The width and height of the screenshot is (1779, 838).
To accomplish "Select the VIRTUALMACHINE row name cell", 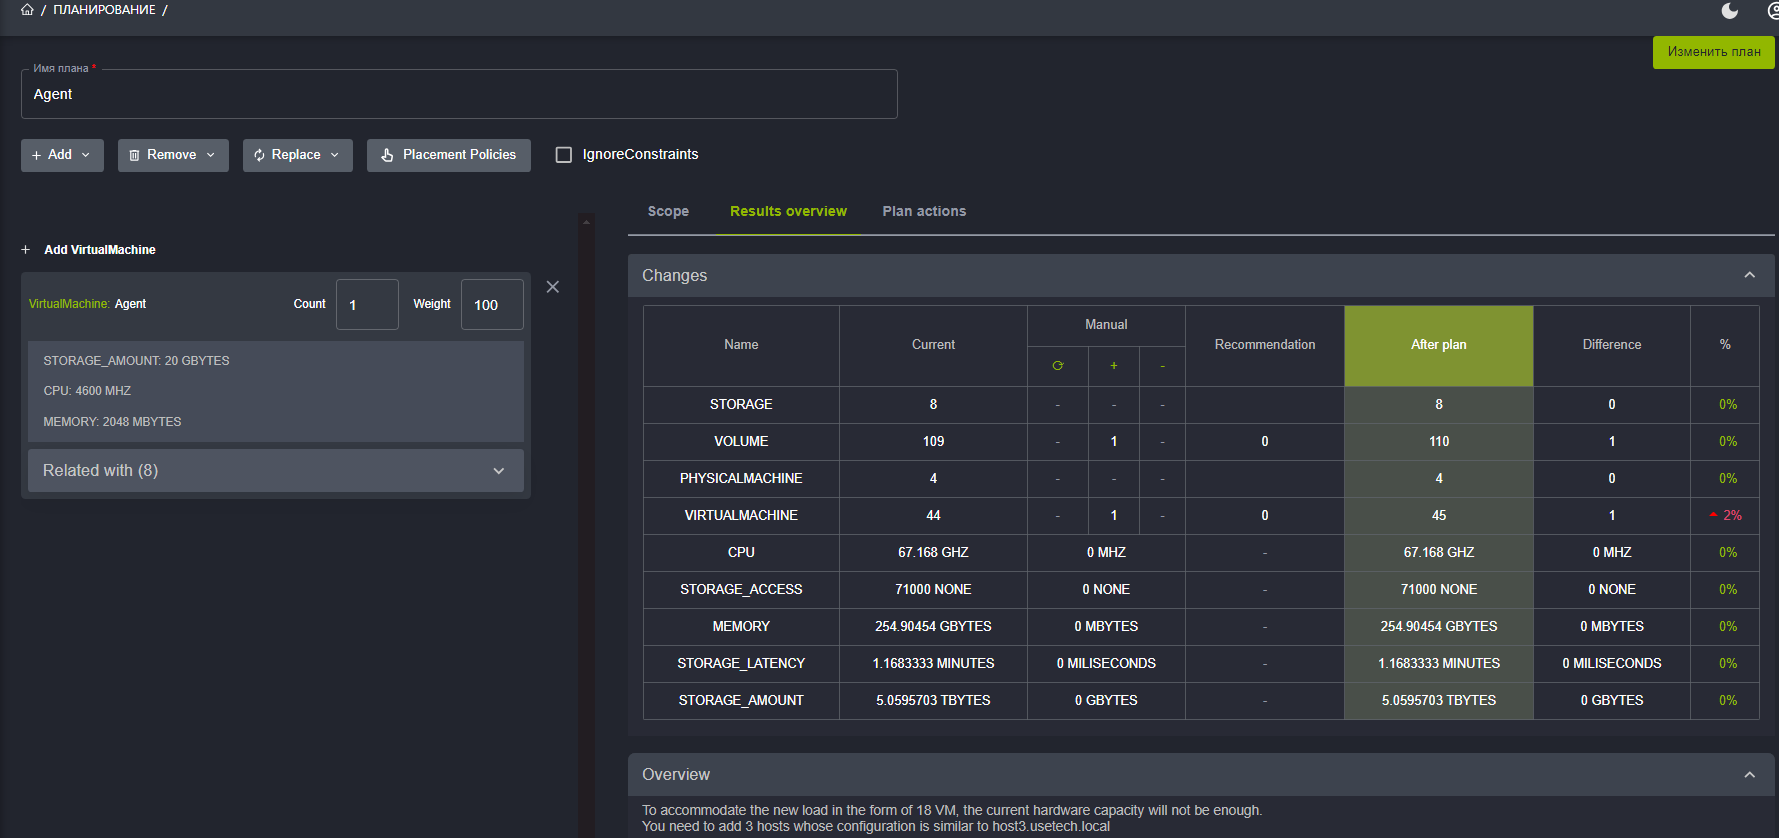I will point(741,516).
